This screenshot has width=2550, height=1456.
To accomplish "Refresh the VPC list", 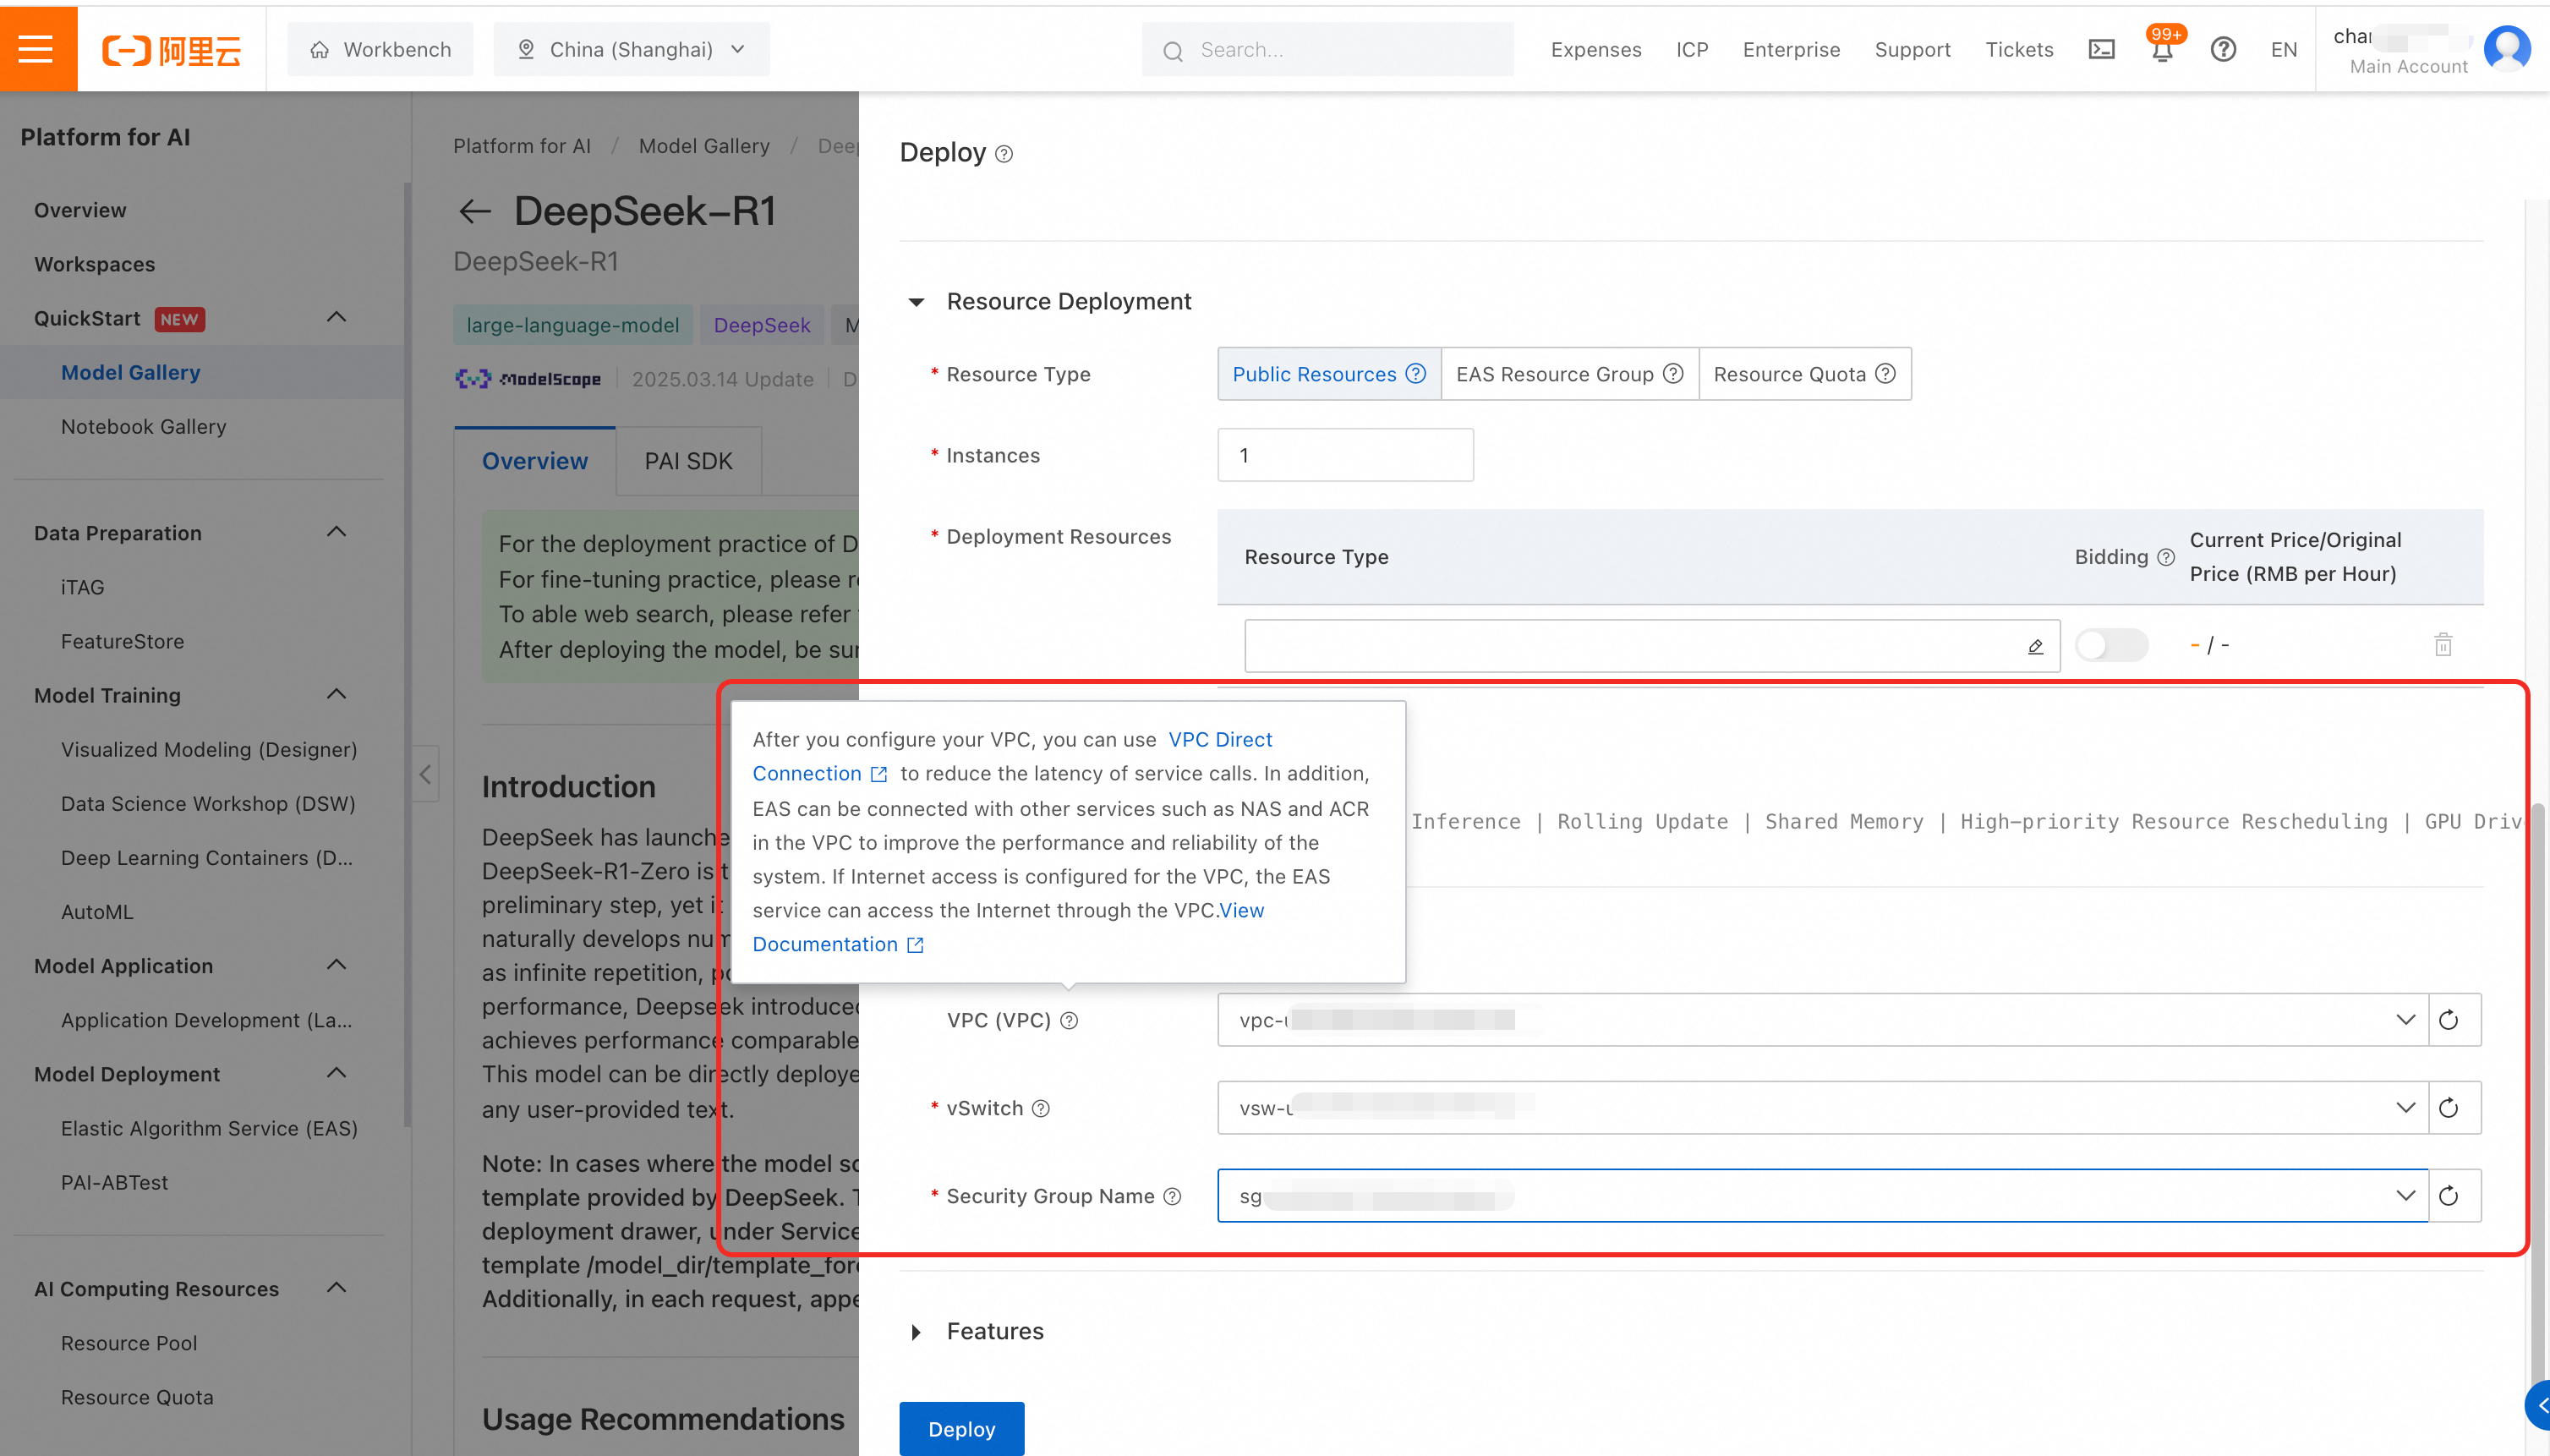I will 2449,1020.
